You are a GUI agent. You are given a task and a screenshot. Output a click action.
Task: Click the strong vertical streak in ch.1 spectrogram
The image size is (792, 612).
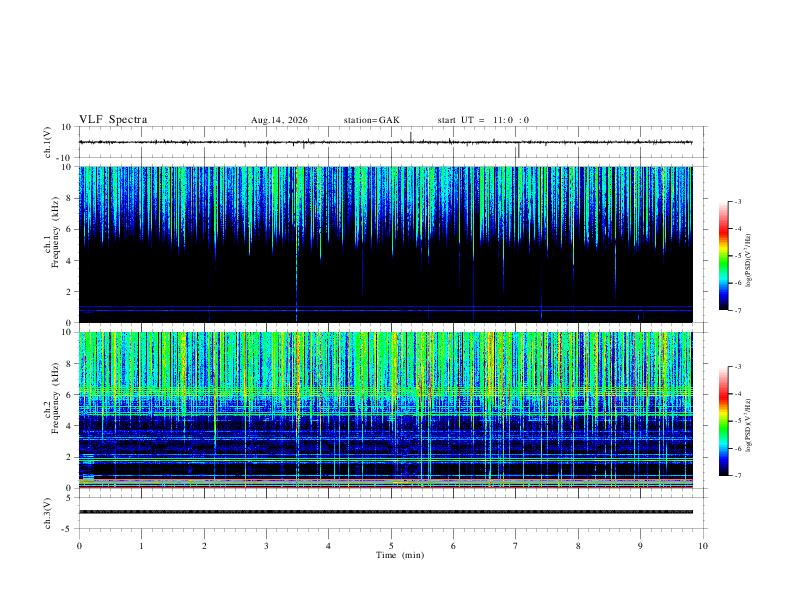click(x=296, y=244)
